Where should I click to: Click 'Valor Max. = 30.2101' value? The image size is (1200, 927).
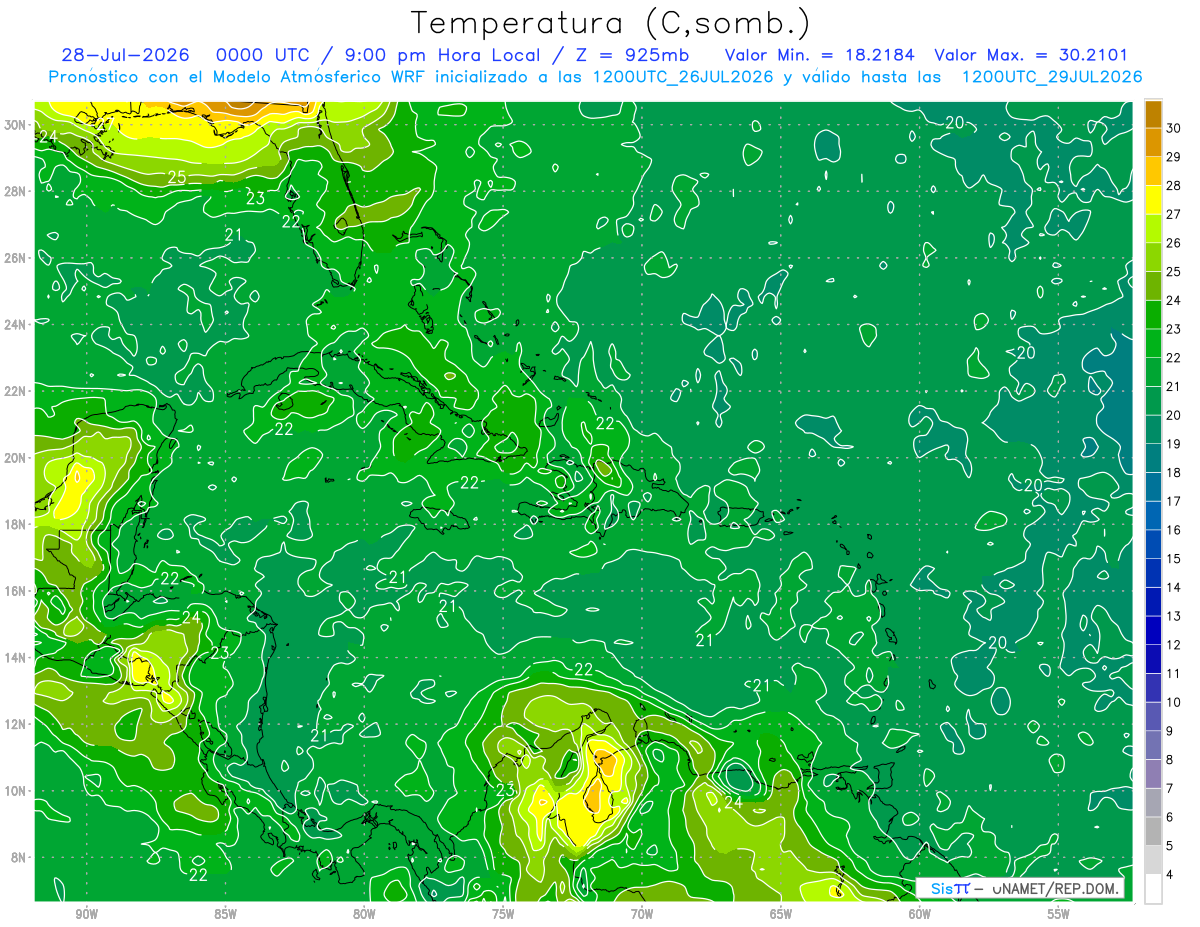click(x=1031, y=55)
